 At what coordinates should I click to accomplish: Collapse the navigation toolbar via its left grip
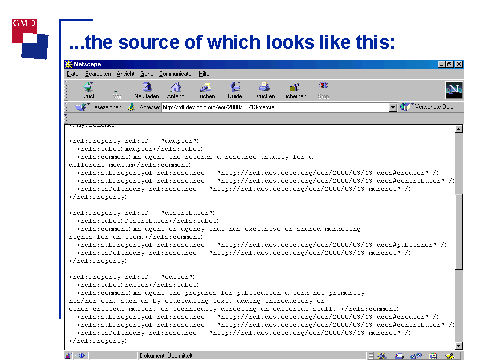66,90
